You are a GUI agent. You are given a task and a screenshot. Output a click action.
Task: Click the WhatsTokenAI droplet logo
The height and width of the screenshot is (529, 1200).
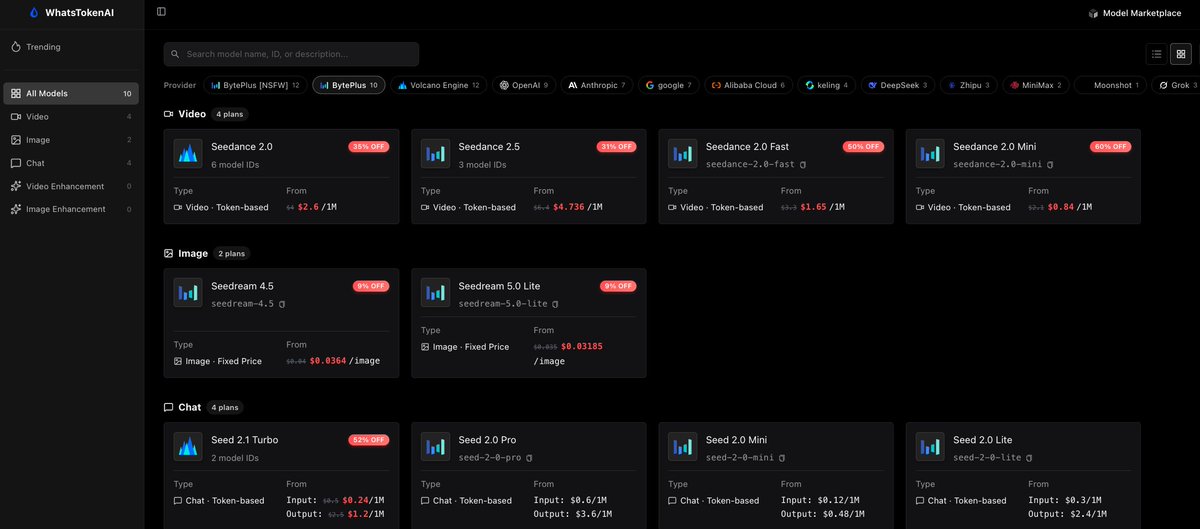point(36,12)
